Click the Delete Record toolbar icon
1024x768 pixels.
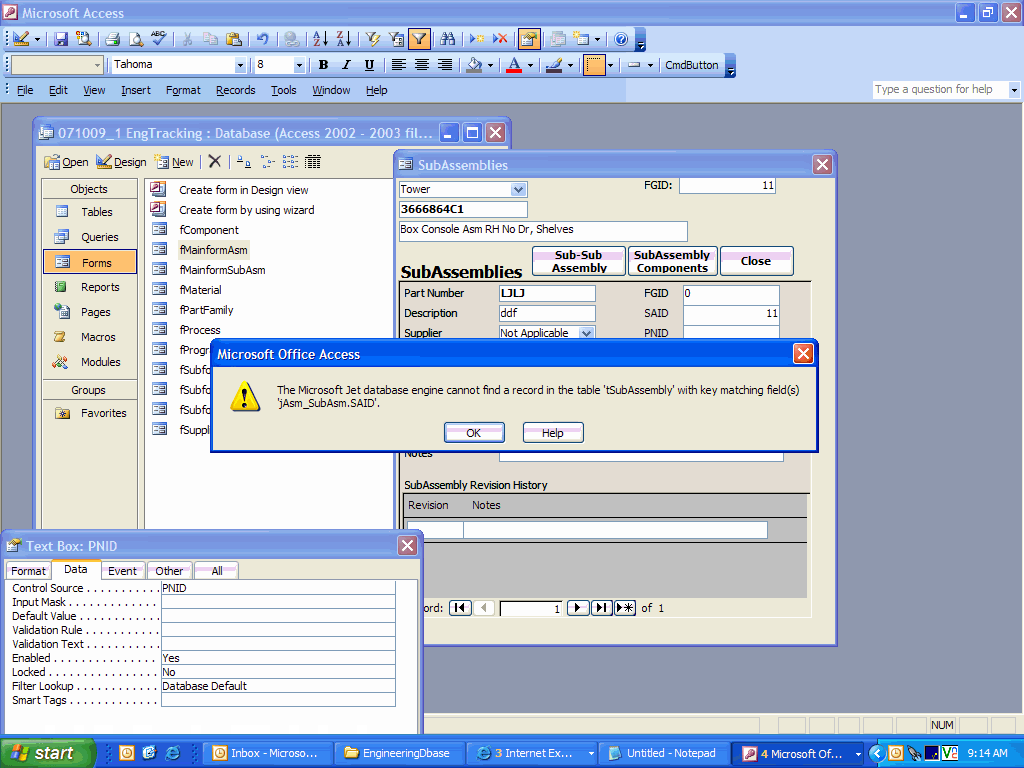click(x=500, y=39)
